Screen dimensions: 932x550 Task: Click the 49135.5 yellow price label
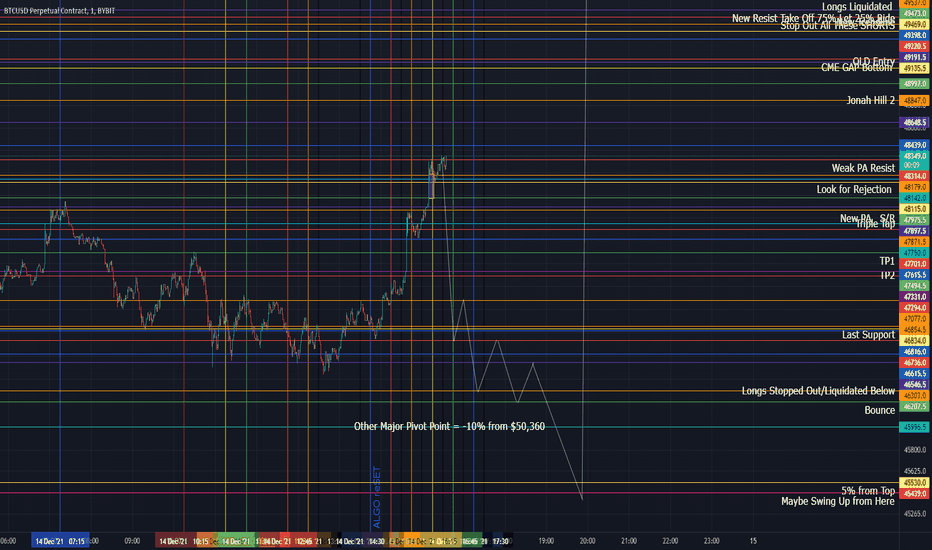click(914, 69)
